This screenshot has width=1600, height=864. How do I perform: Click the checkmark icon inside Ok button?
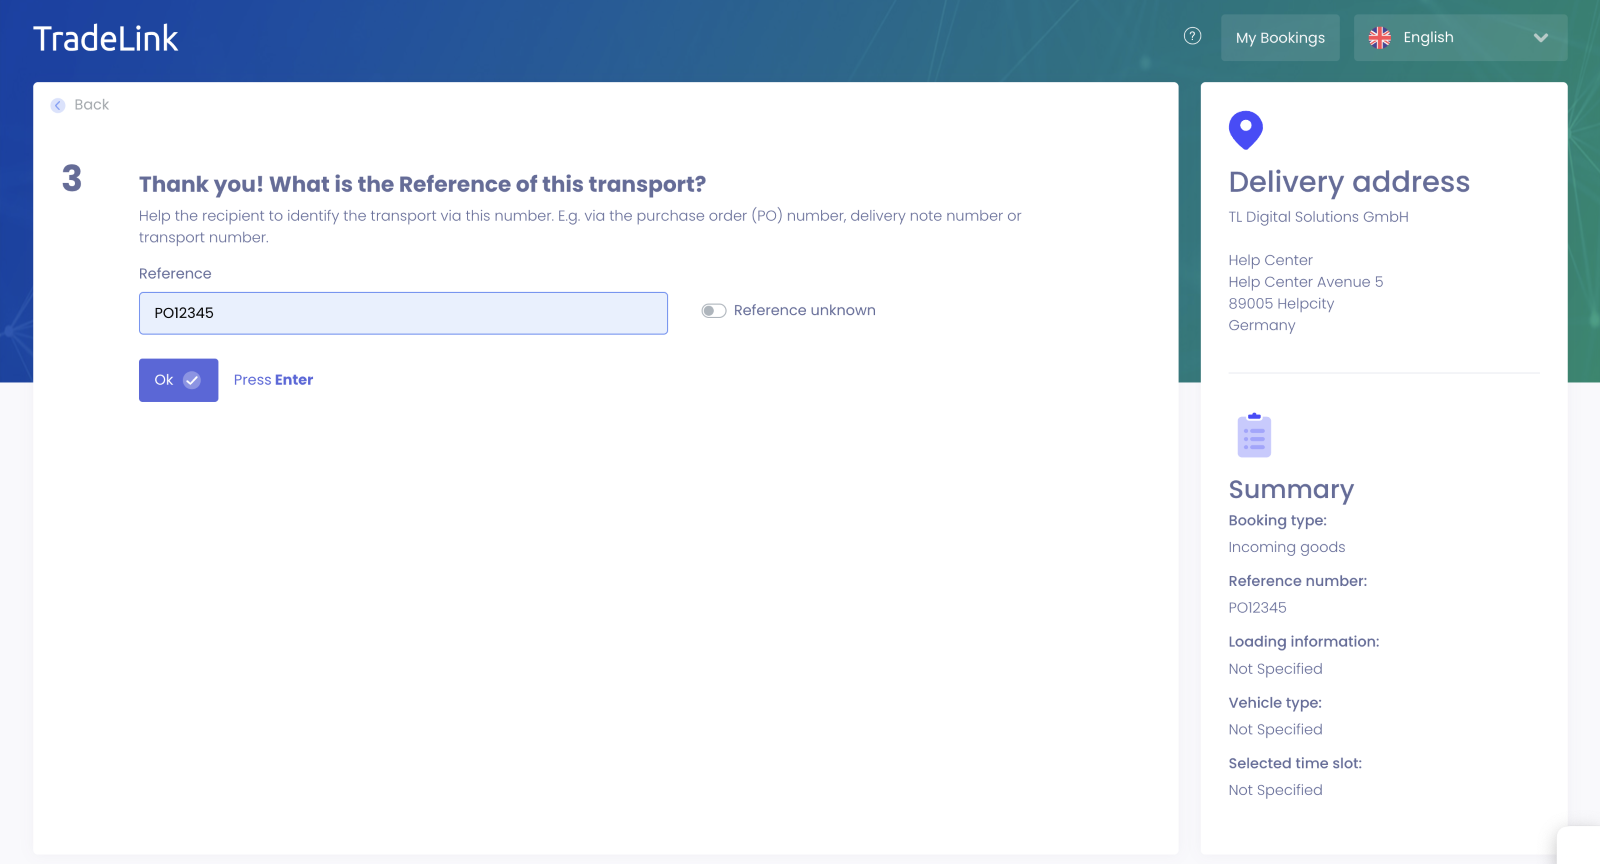tap(192, 380)
